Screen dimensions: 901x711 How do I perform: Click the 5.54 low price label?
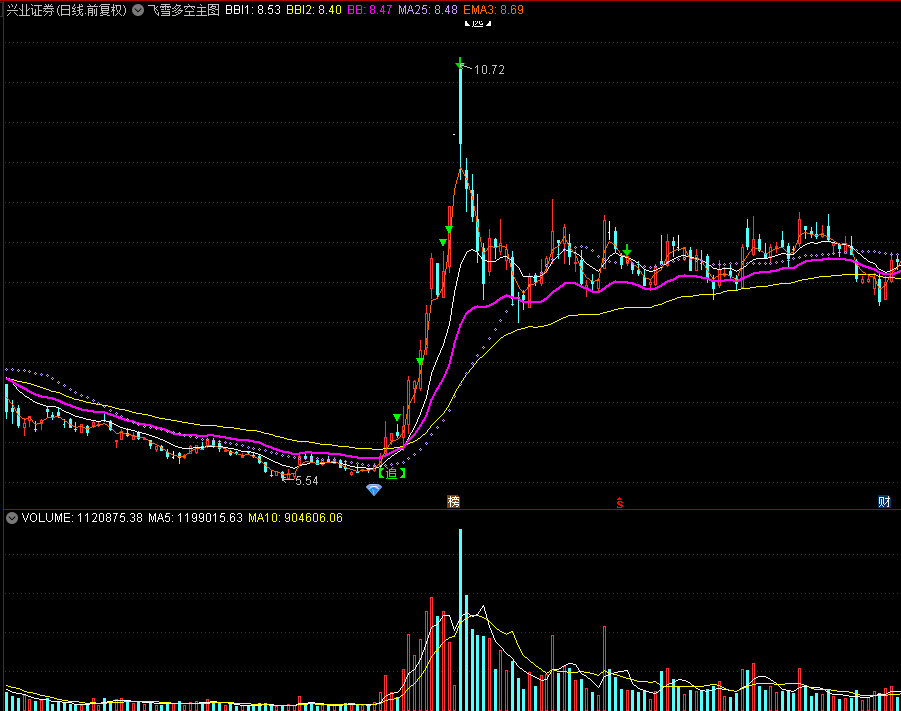click(x=306, y=481)
